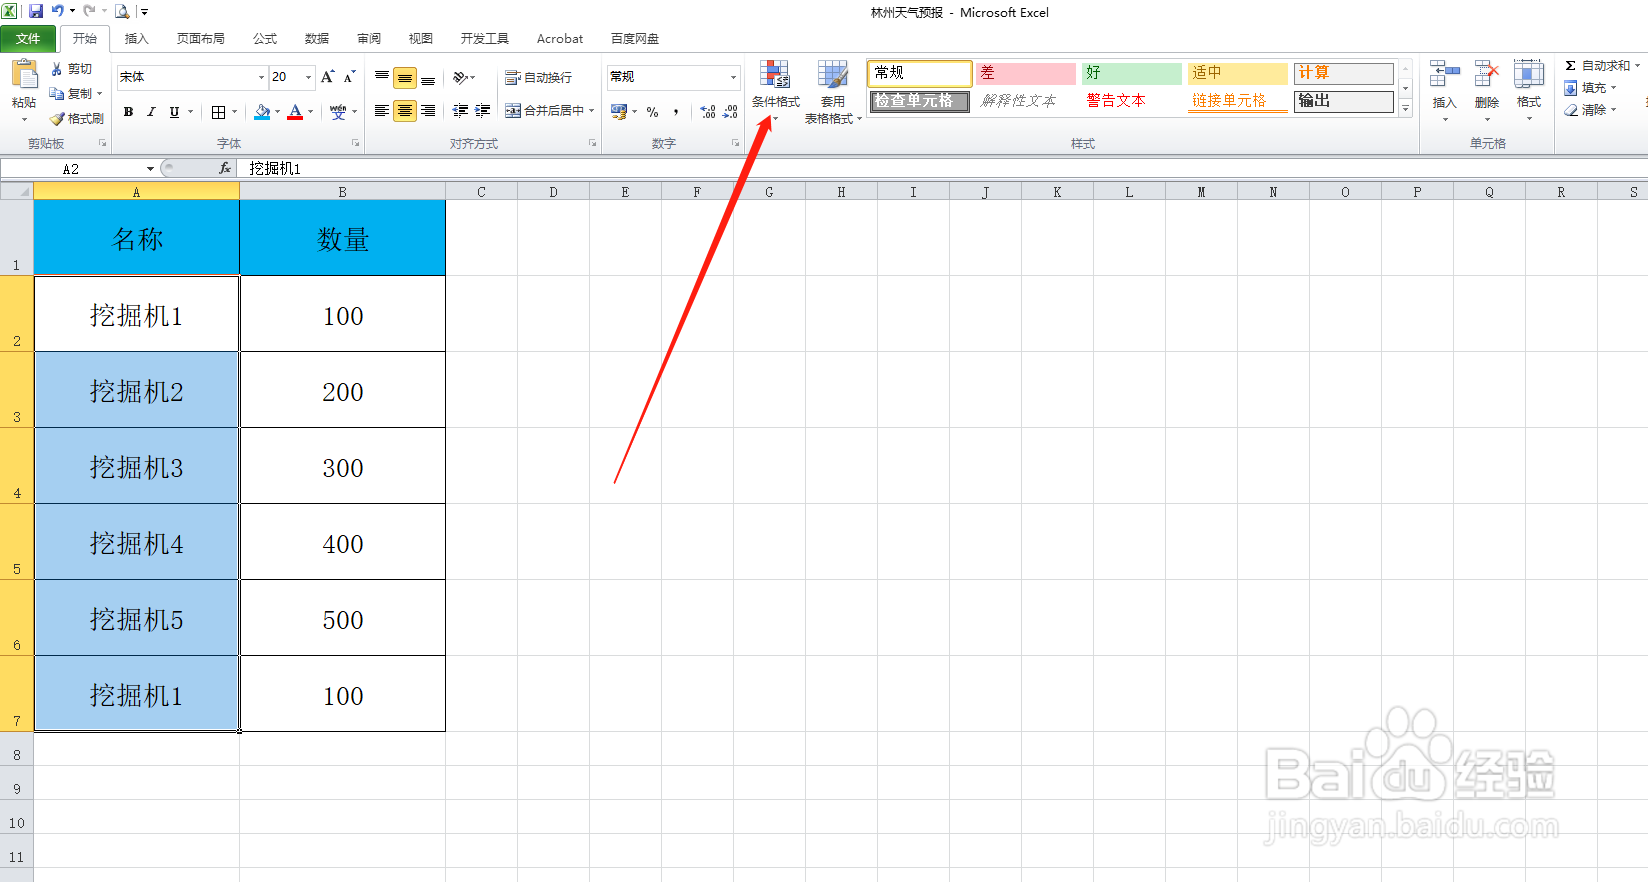Image resolution: width=1648 pixels, height=882 pixels.
Task: Switch to the 视图 (View) tab
Action: pos(421,39)
